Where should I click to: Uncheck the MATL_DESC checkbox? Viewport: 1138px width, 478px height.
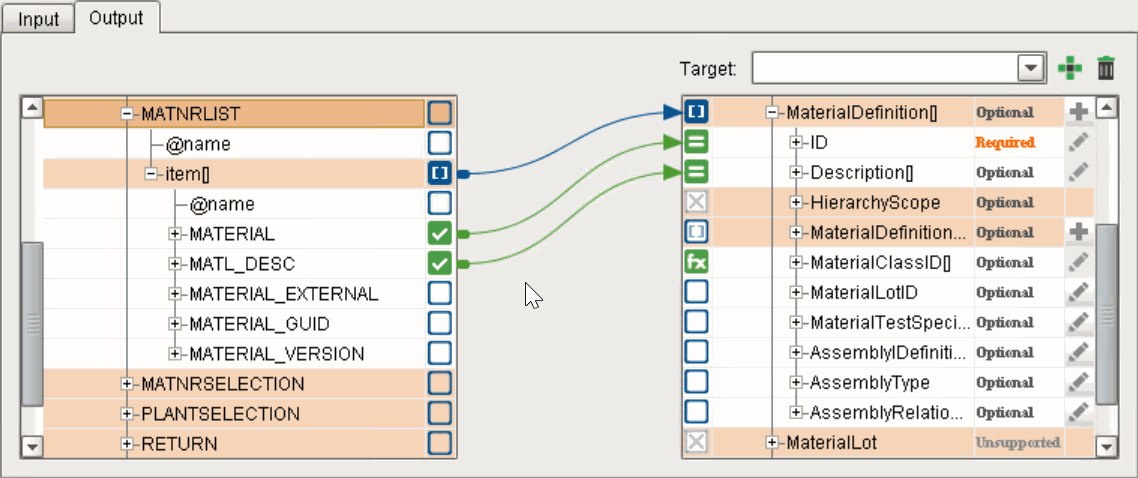(440, 263)
